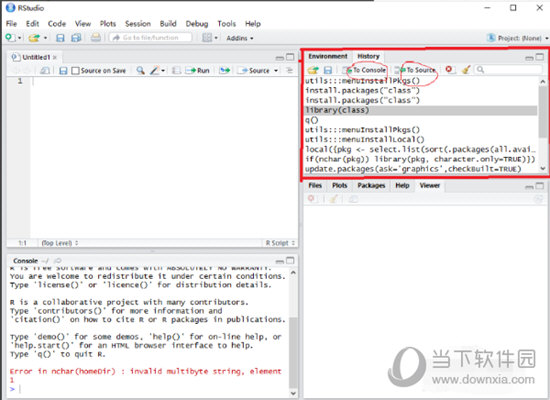550x400 pixels.
Task: Clear all history with broom icon
Action: point(466,70)
